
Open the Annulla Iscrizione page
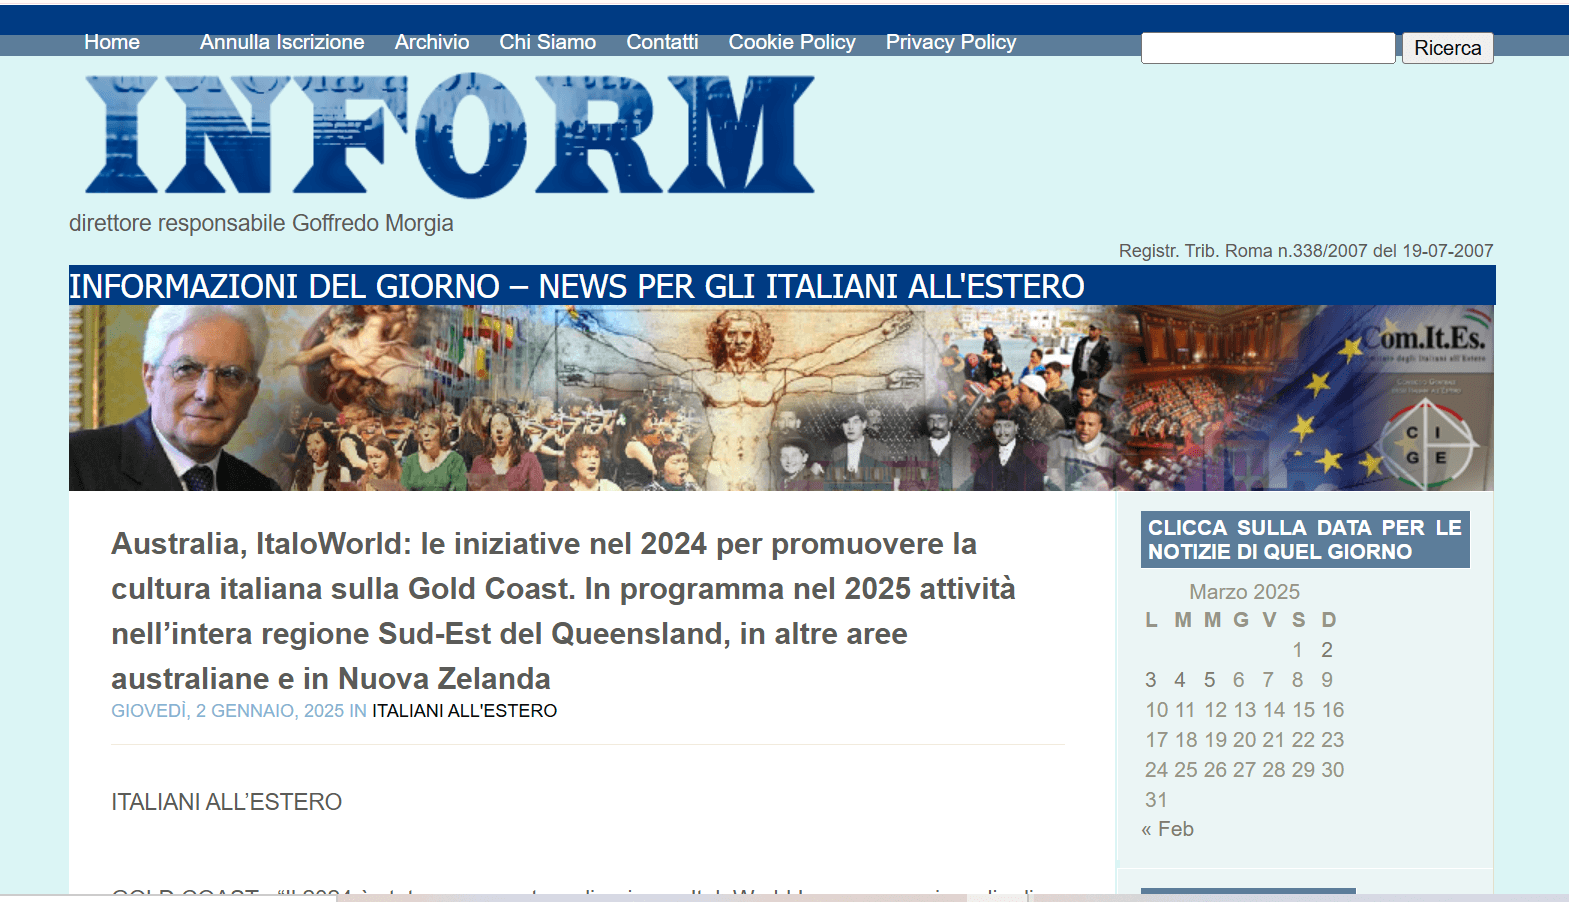[x=281, y=42]
